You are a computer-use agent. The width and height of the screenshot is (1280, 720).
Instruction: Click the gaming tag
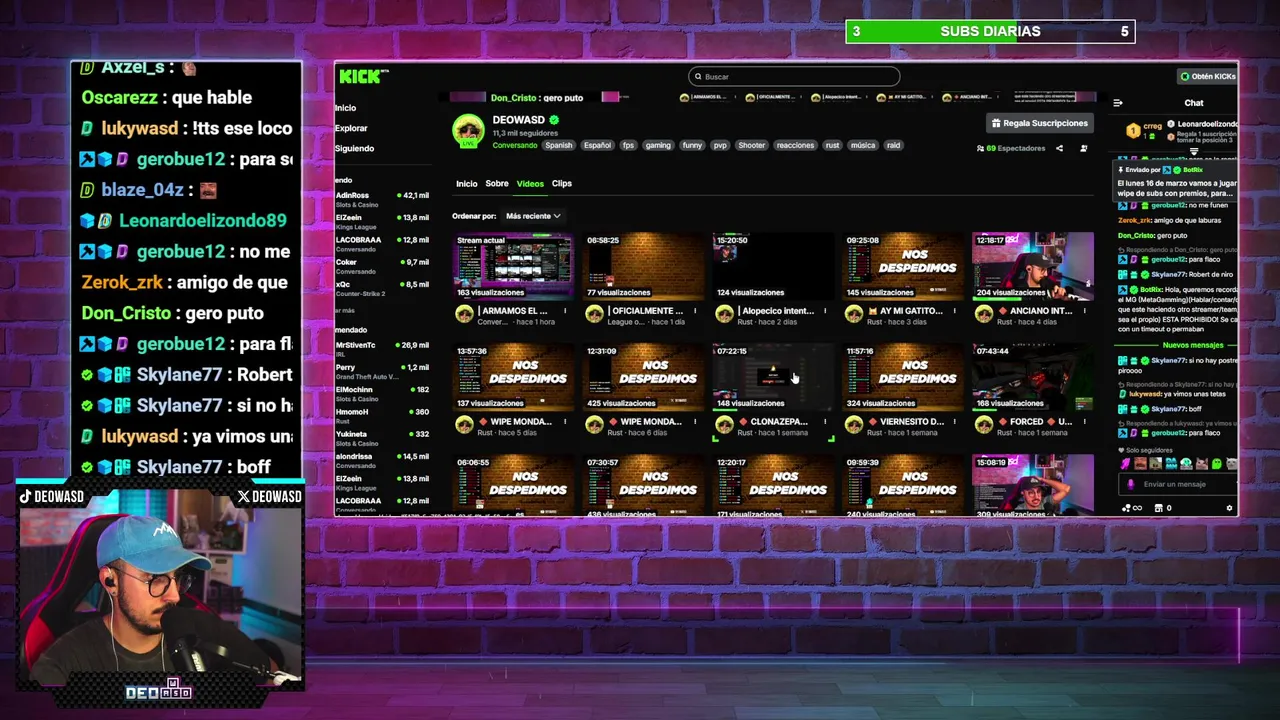point(658,145)
